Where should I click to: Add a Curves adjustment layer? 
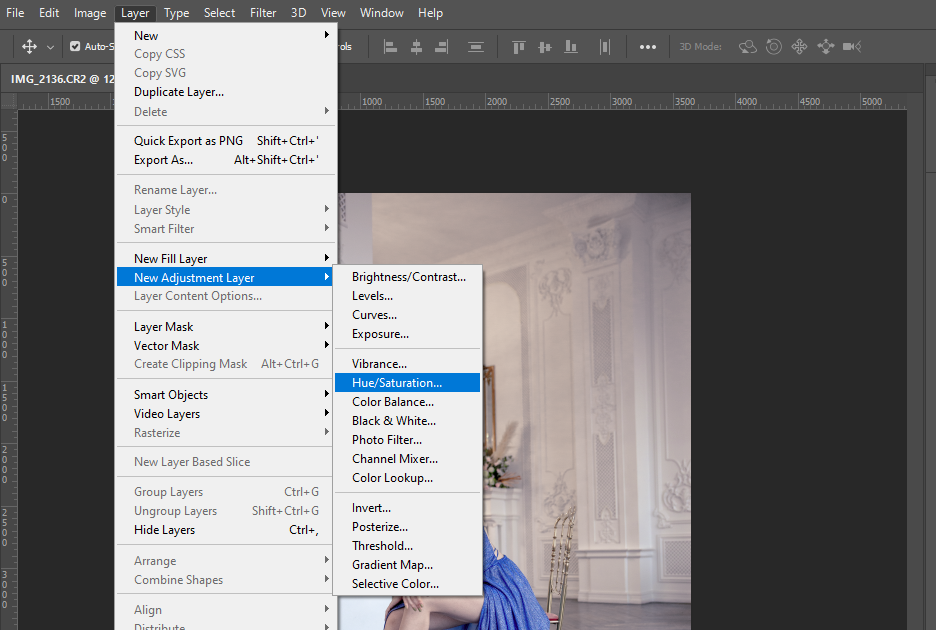408,315
